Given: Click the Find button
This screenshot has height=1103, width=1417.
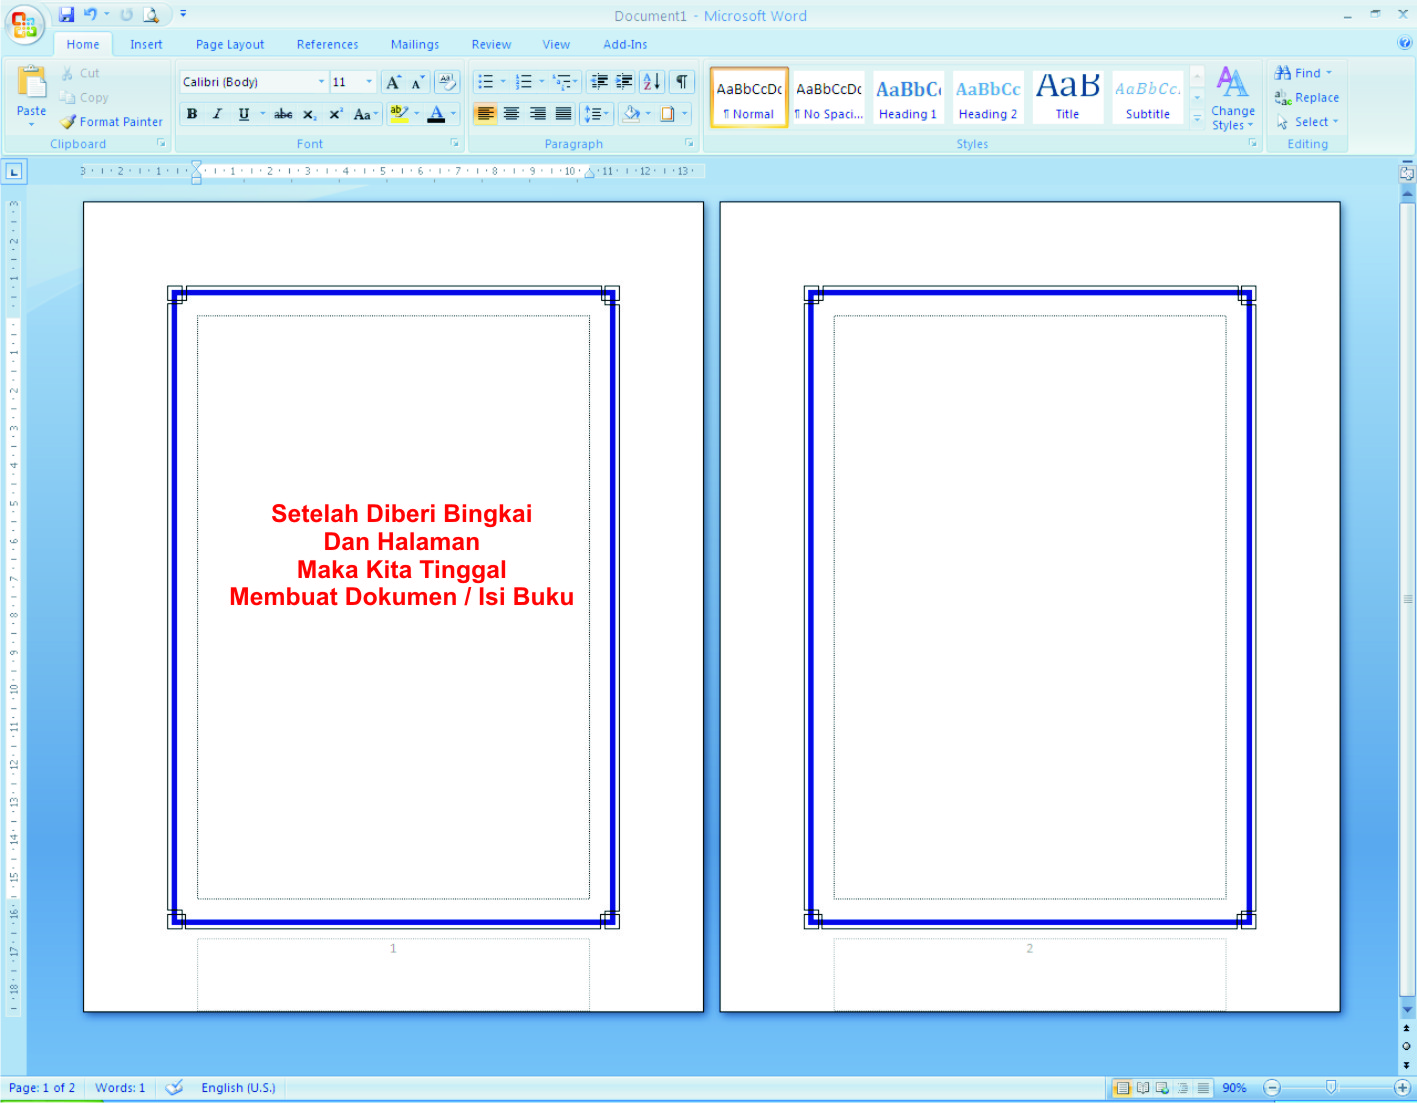Looking at the screenshot, I should click(x=1303, y=73).
